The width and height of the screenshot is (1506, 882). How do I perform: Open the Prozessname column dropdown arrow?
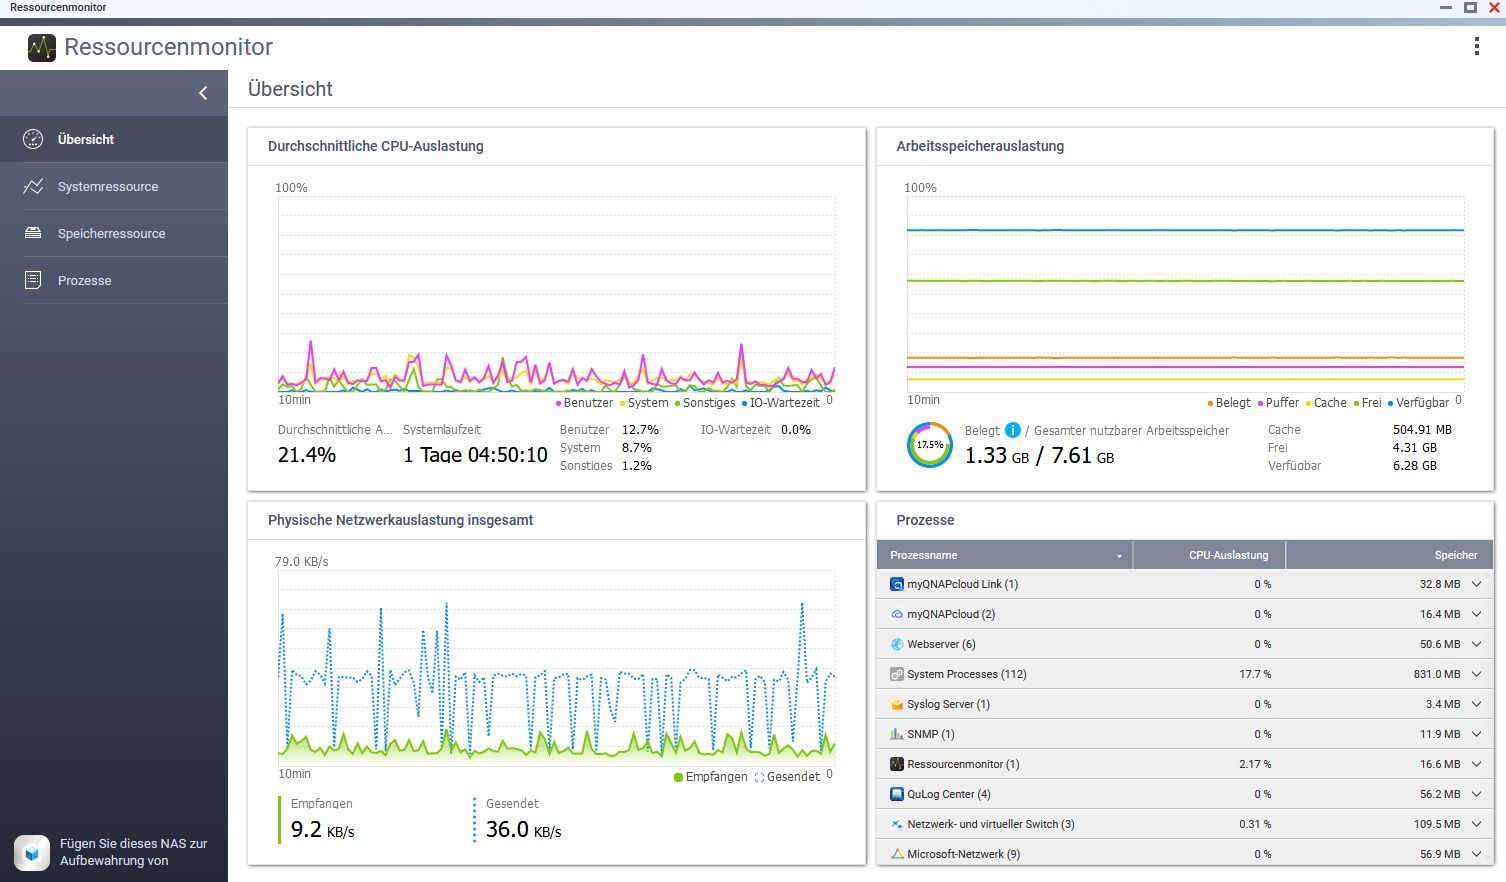pyautogui.click(x=1119, y=556)
